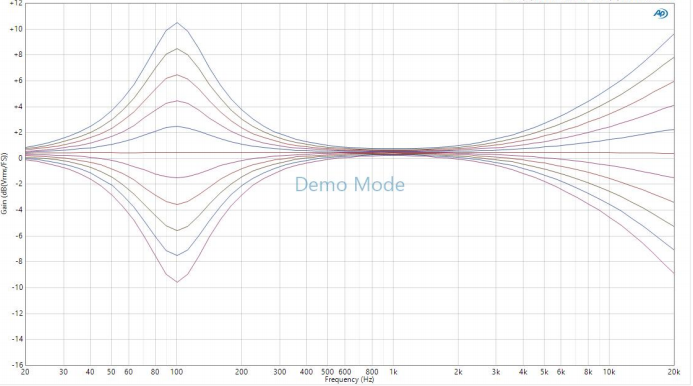Click the 800 label on the frequency axis
This screenshot has width=693, height=386.
tap(372, 372)
